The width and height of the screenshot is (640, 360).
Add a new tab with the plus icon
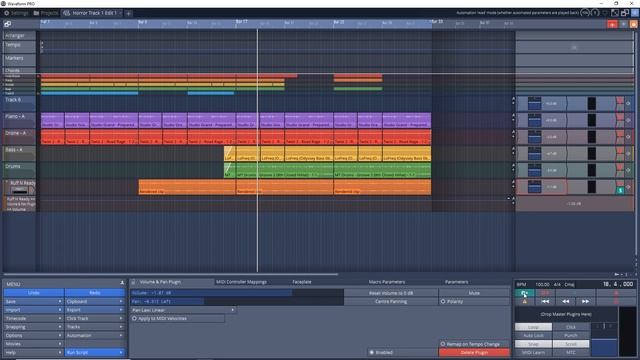point(129,13)
